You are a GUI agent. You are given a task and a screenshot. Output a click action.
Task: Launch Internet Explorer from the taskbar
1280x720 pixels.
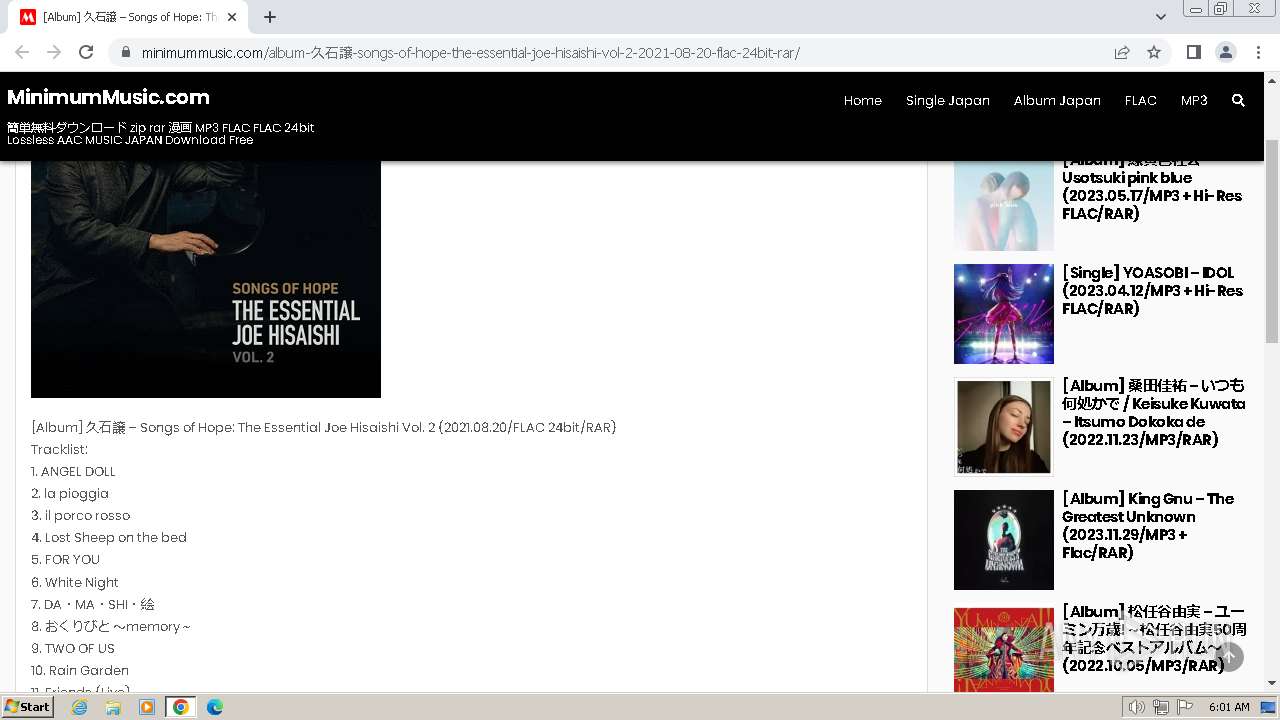click(x=79, y=707)
